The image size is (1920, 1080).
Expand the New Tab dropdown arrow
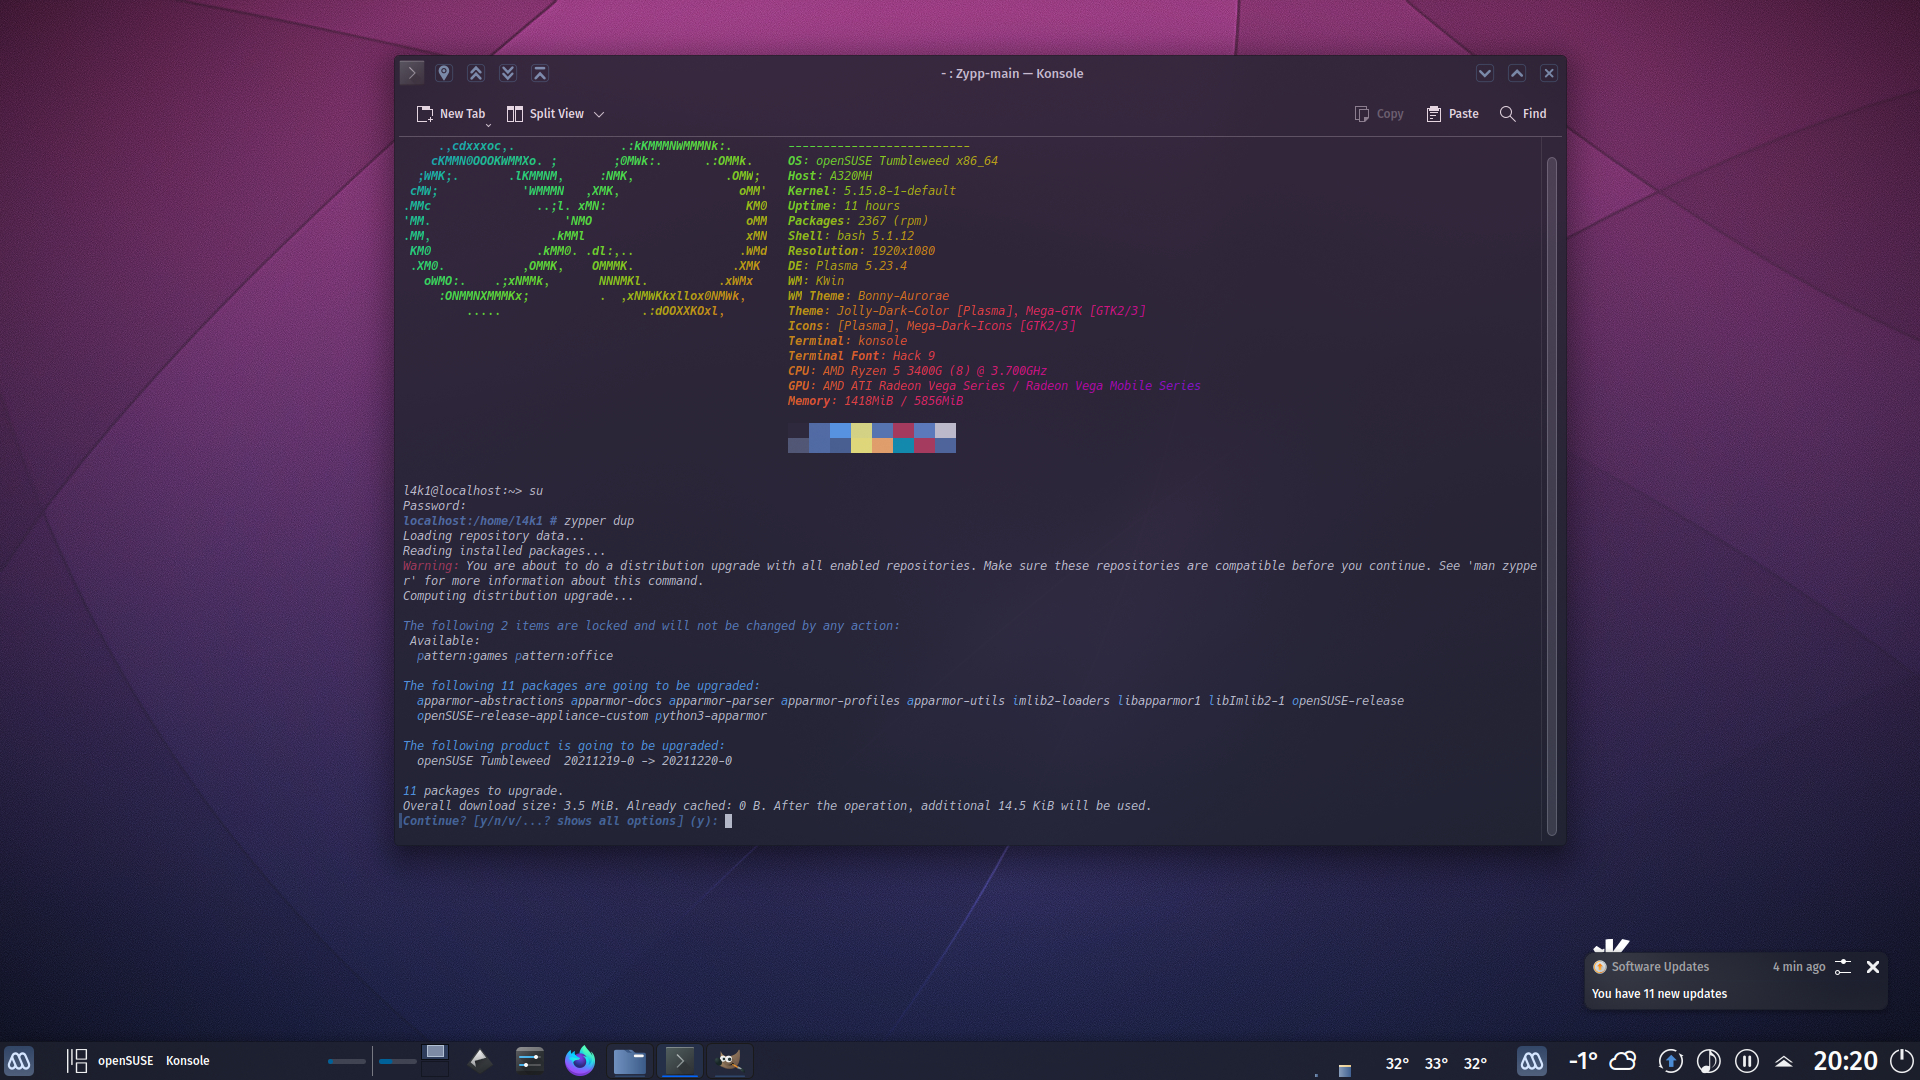tap(489, 125)
